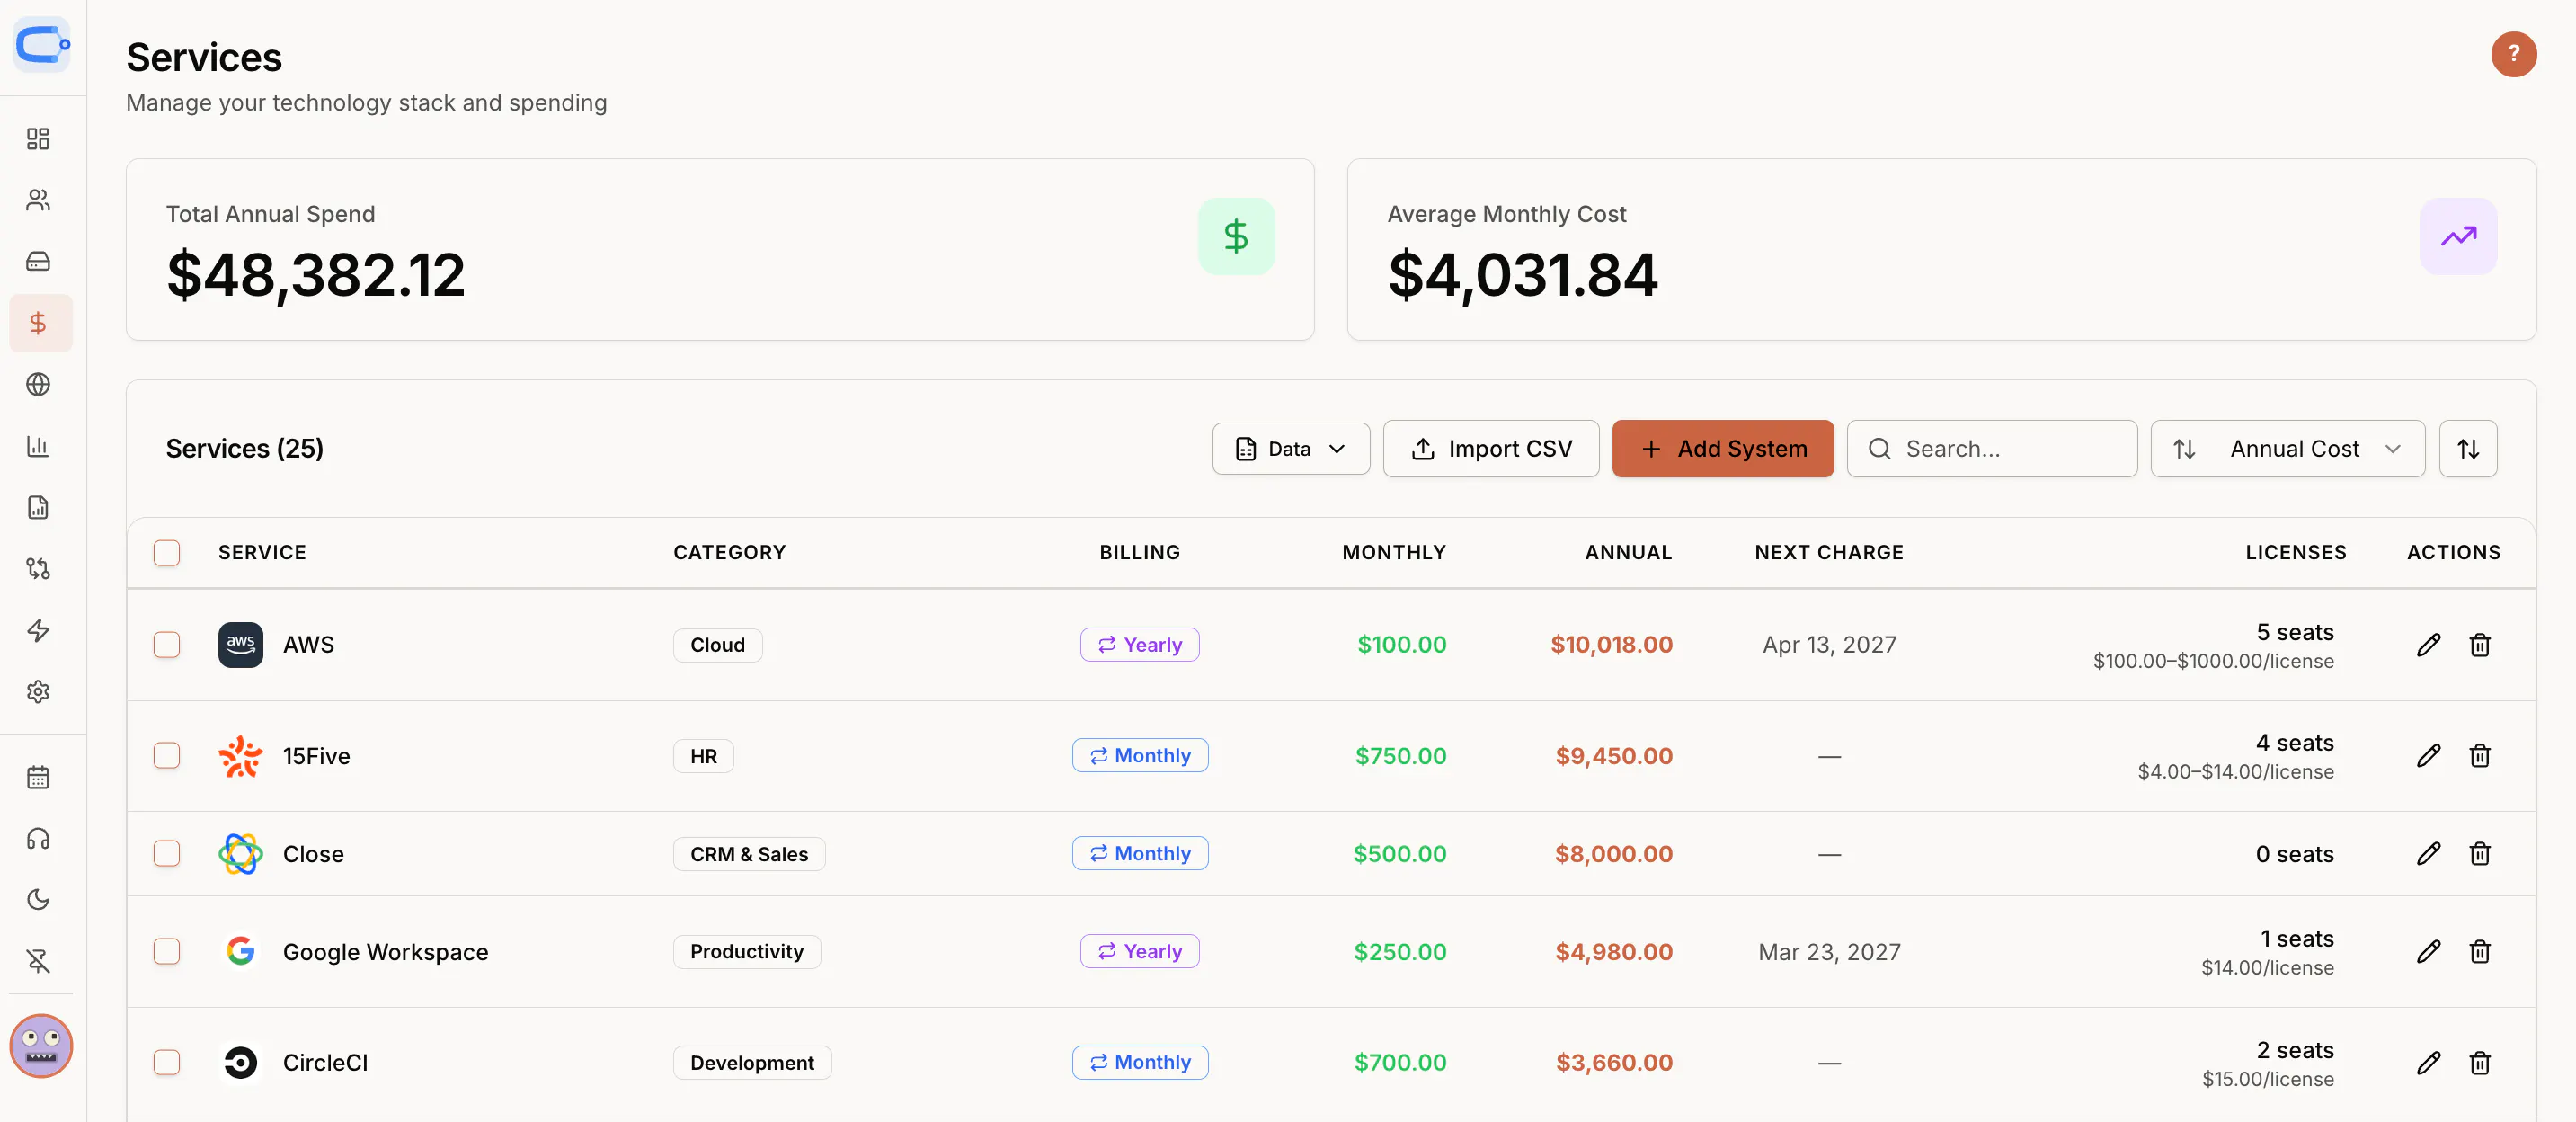Click the LICENSES column header

2295,553
